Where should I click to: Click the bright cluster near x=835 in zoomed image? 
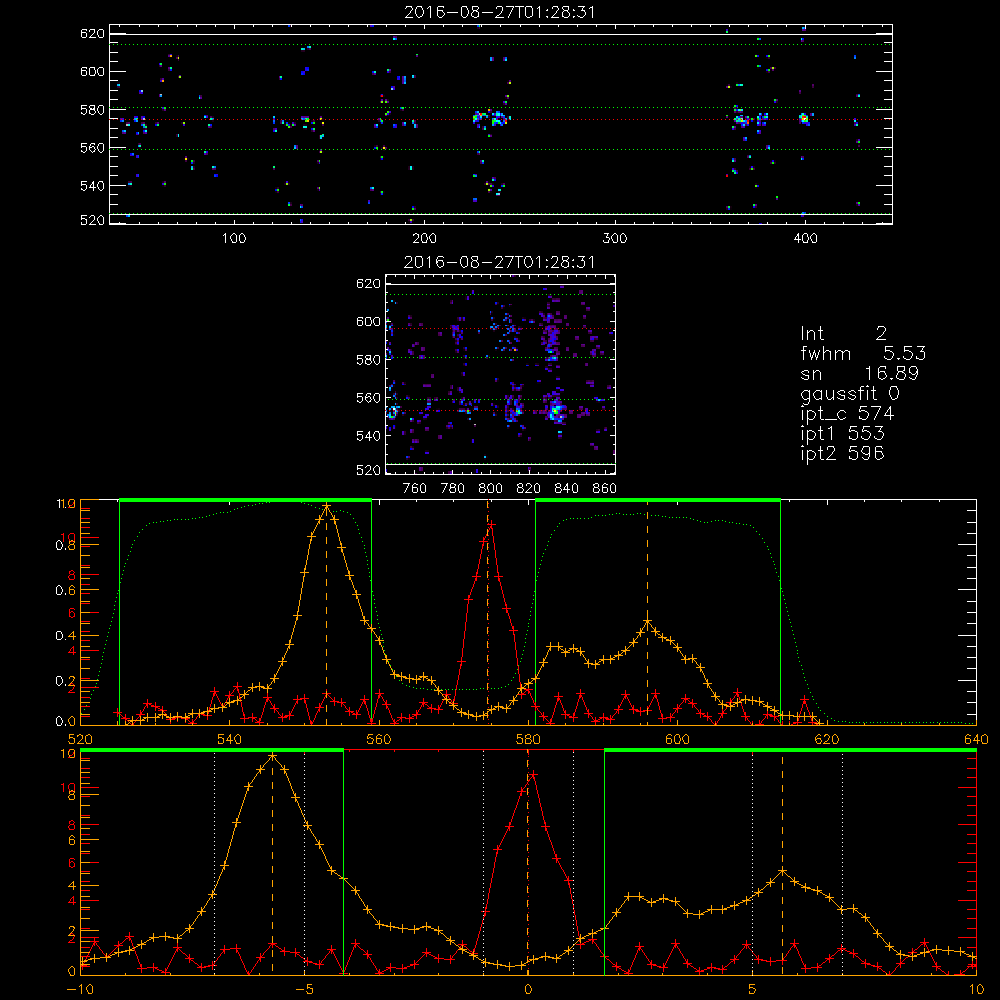(x=556, y=410)
